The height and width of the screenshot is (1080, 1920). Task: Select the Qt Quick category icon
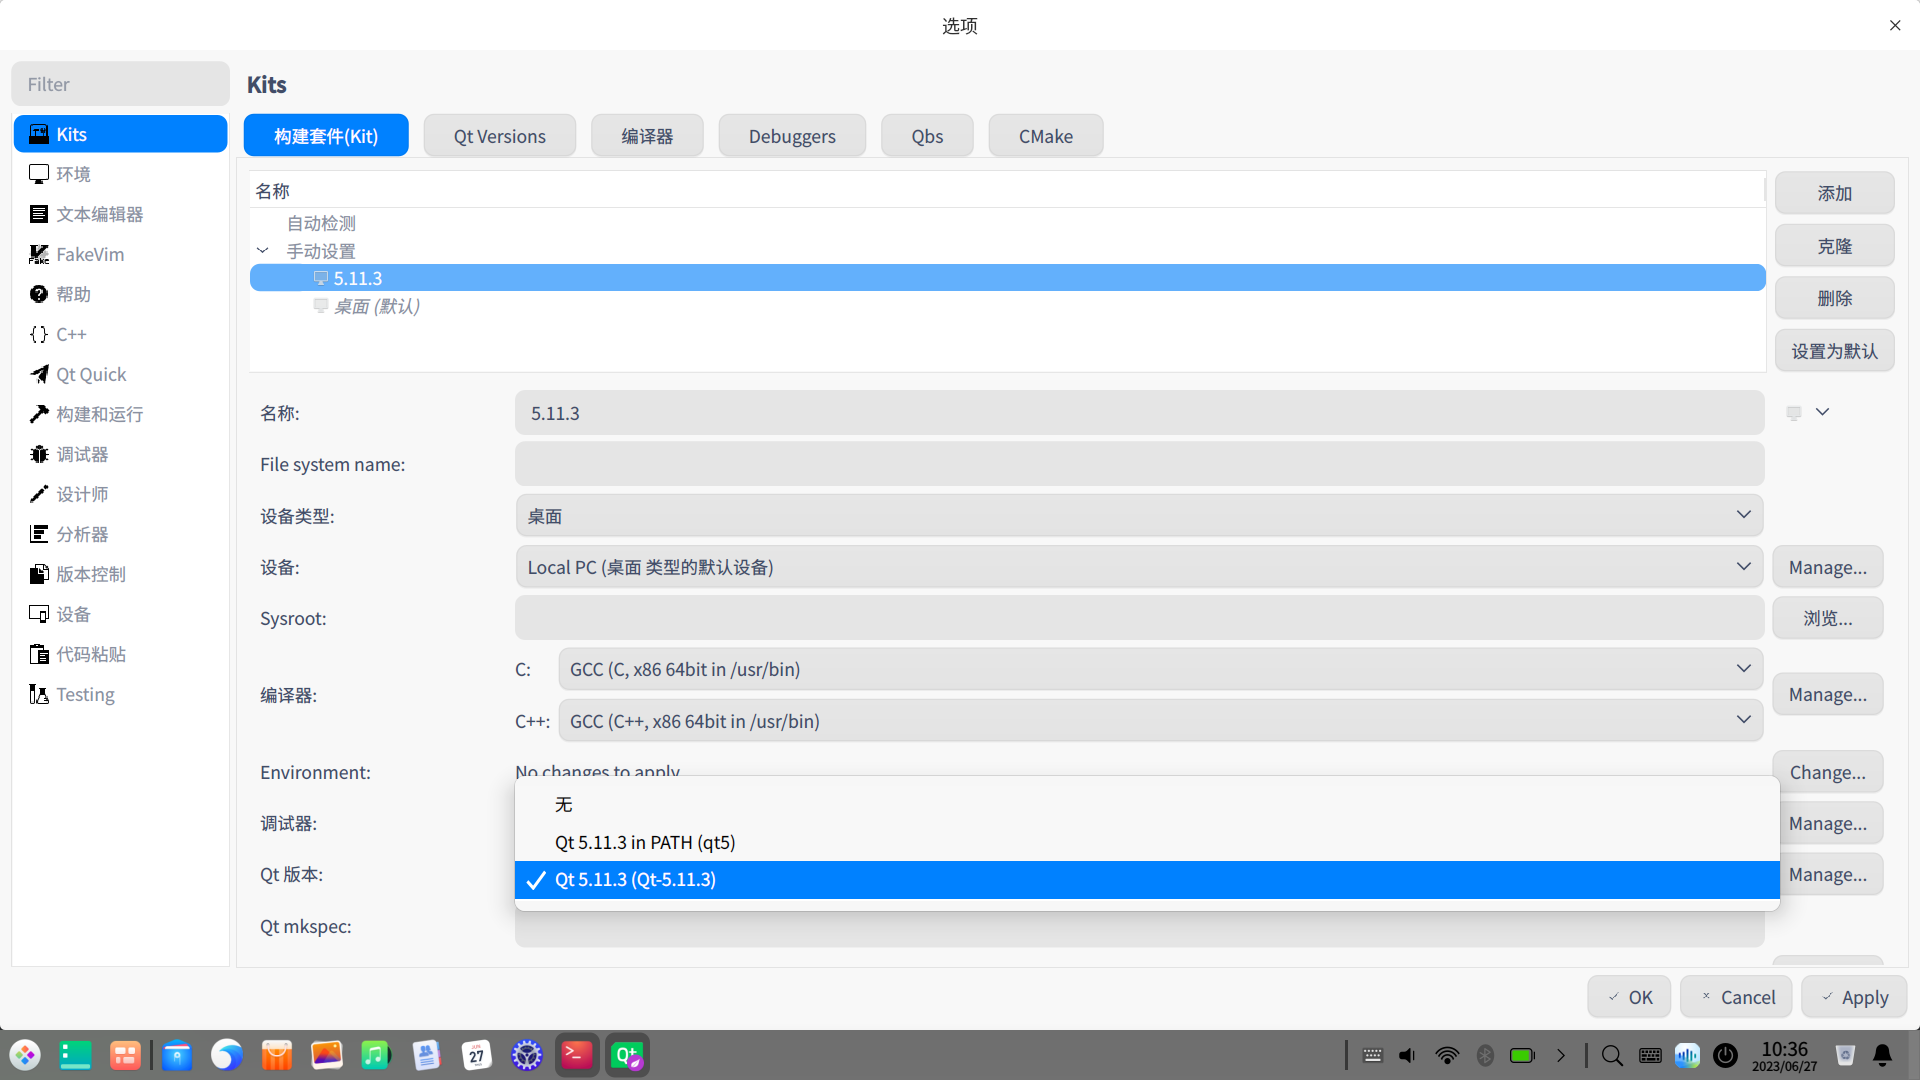(39, 374)
